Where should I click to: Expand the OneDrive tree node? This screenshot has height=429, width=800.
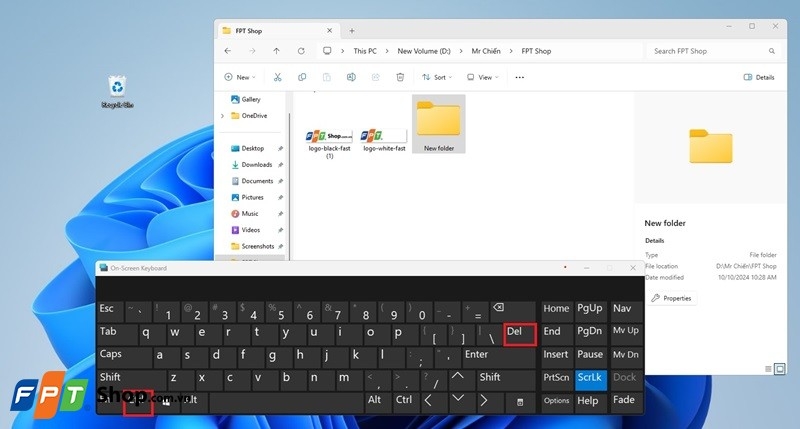pyautogui.click(x=222, y=116)
